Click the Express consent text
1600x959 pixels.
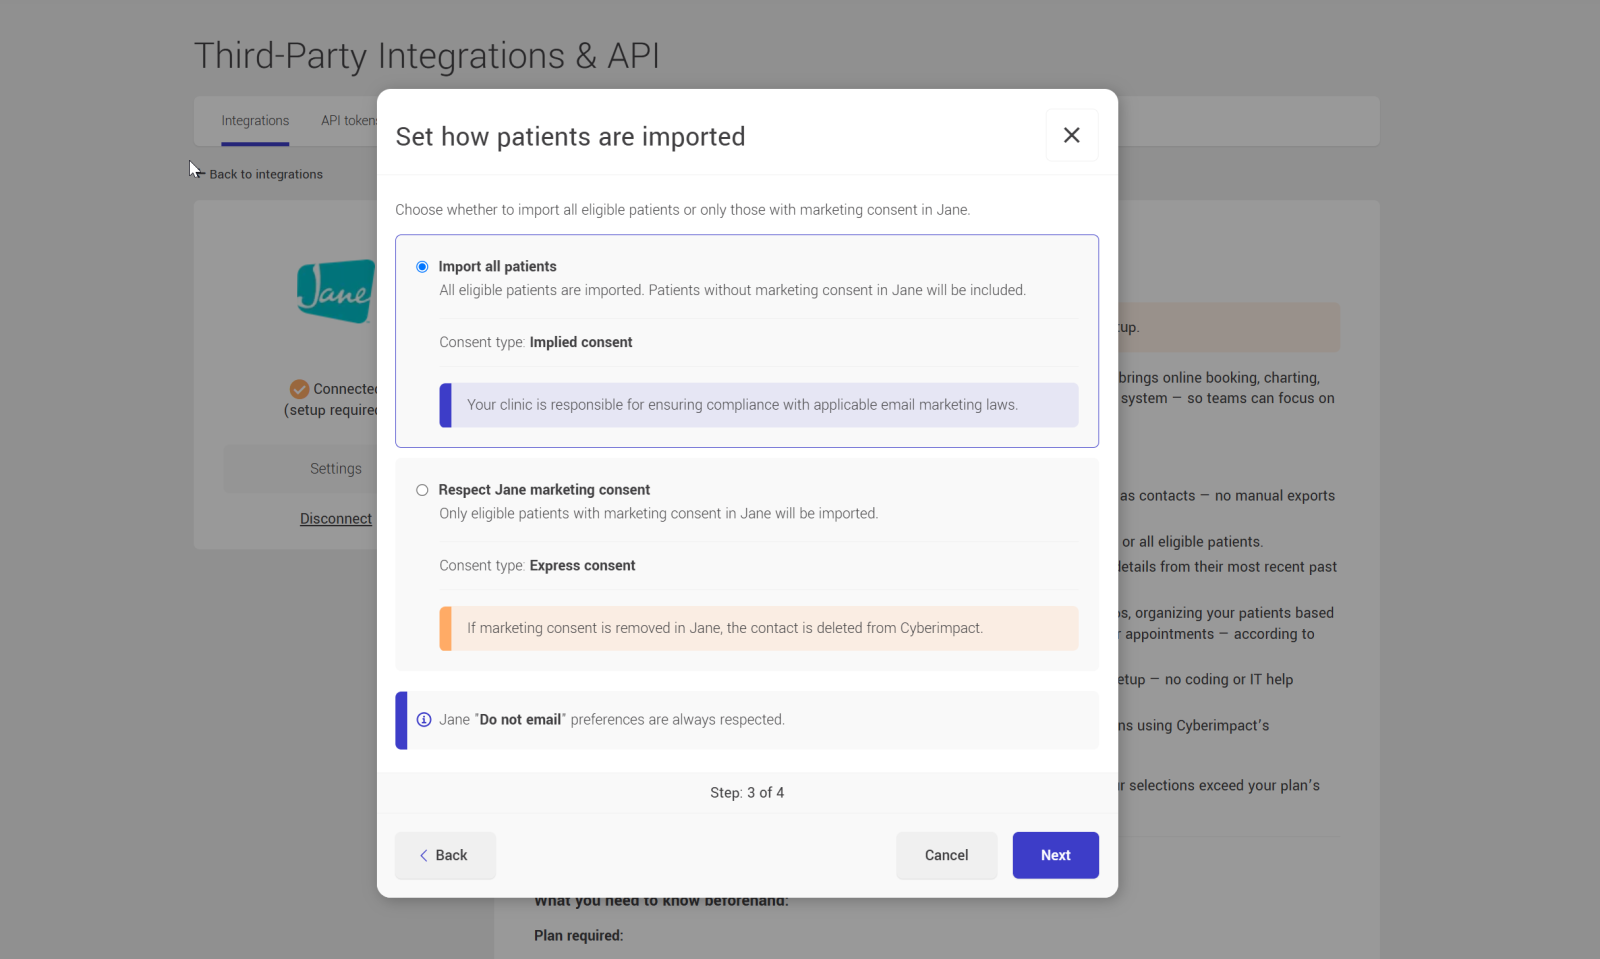click(582, 566)
